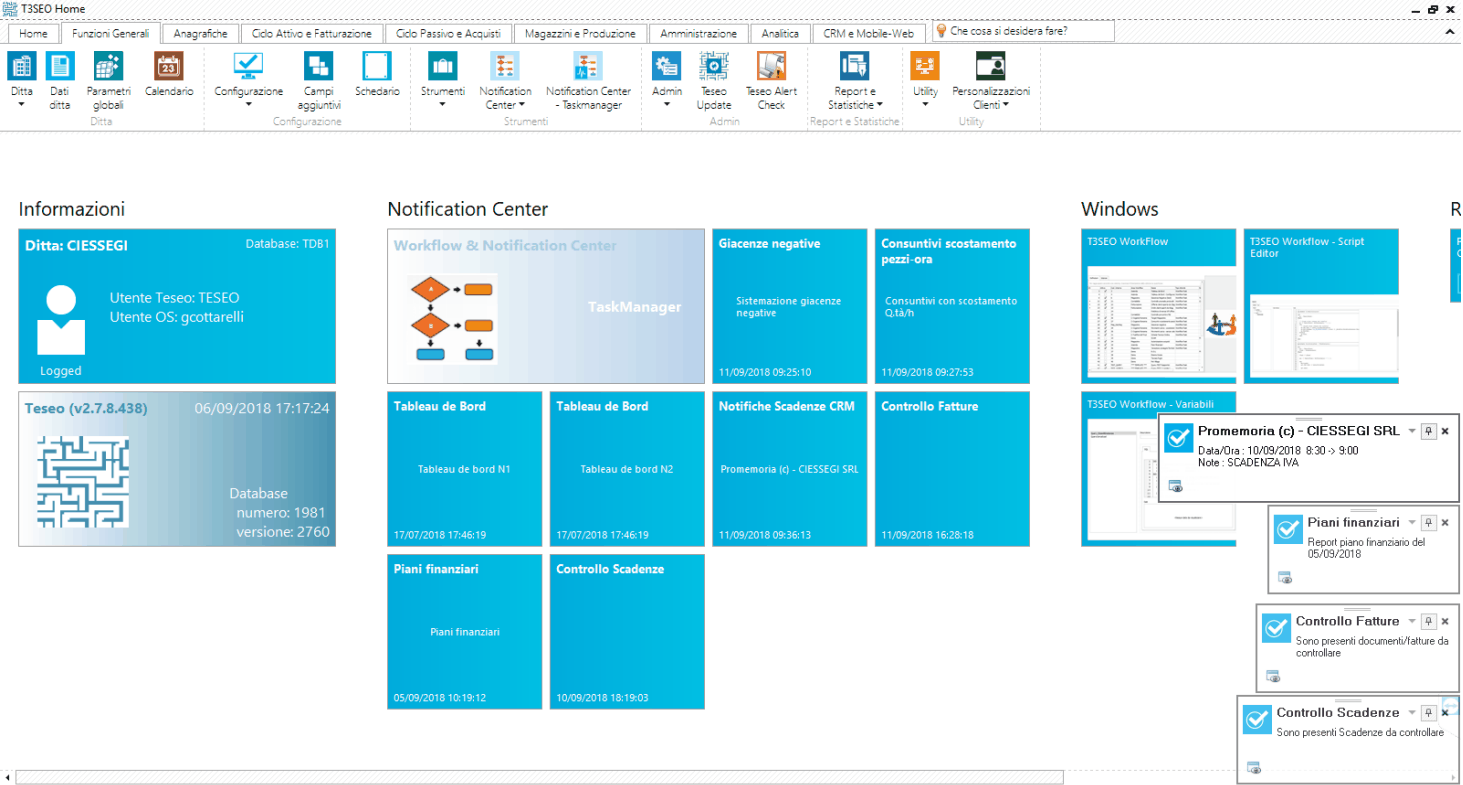Image resolution: width=1463 pixels, height=785 pixels.
Task: Launch Notification Center - Taskmanager
Action: tap(588, 81)
